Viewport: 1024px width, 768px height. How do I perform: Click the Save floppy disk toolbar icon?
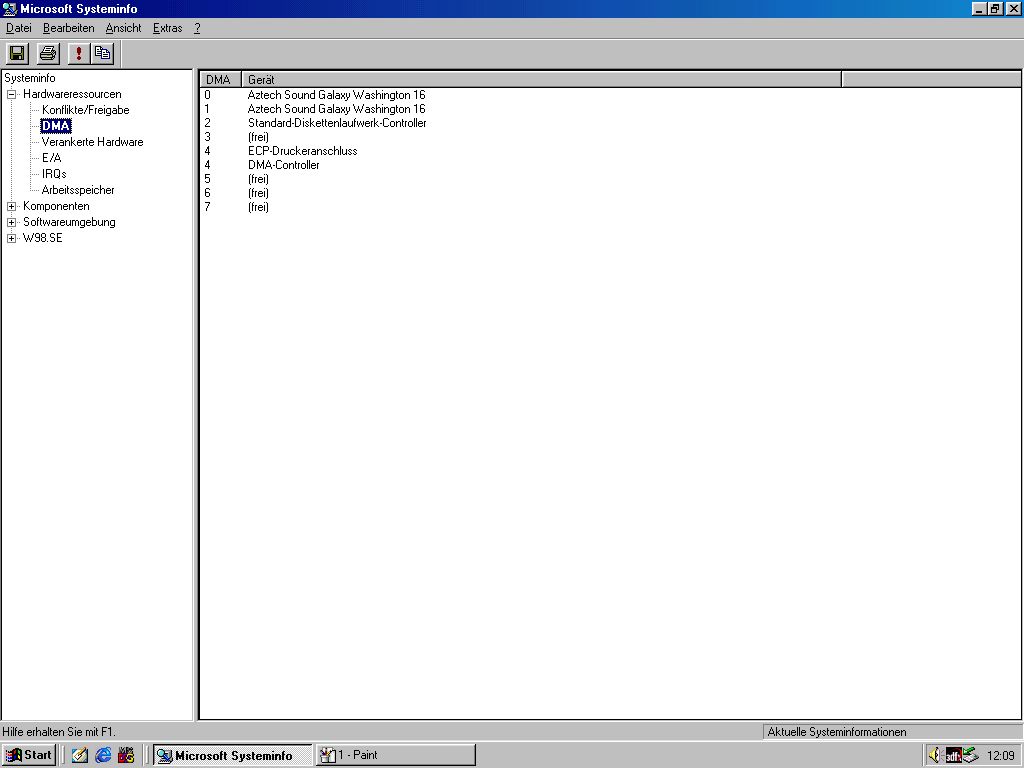coord(17,54)
